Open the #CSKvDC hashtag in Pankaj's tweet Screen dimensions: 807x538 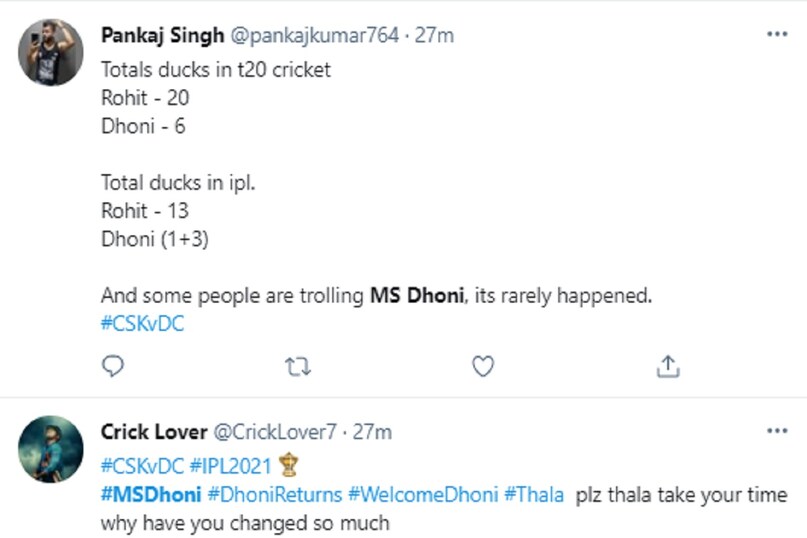pyautogui.click(x=143, y=323)
